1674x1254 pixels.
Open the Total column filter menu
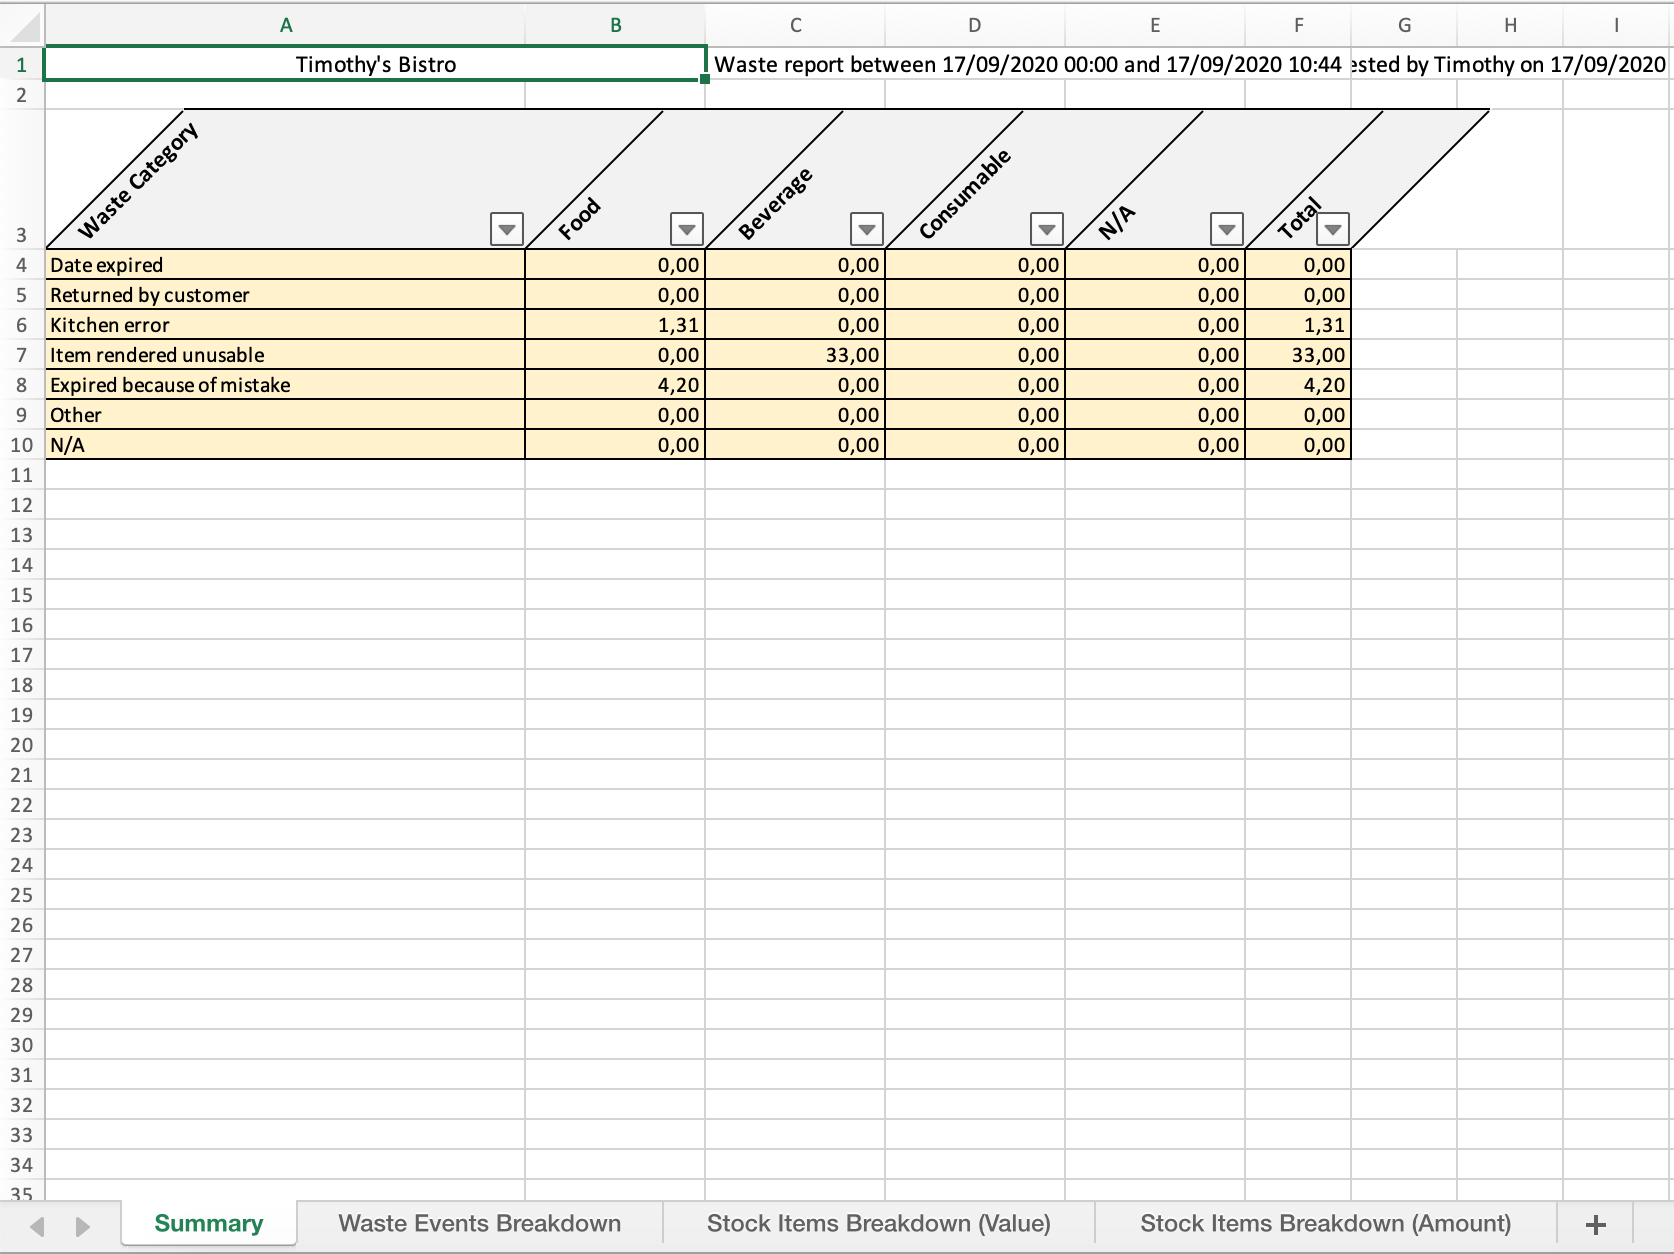coord(1332,230)
